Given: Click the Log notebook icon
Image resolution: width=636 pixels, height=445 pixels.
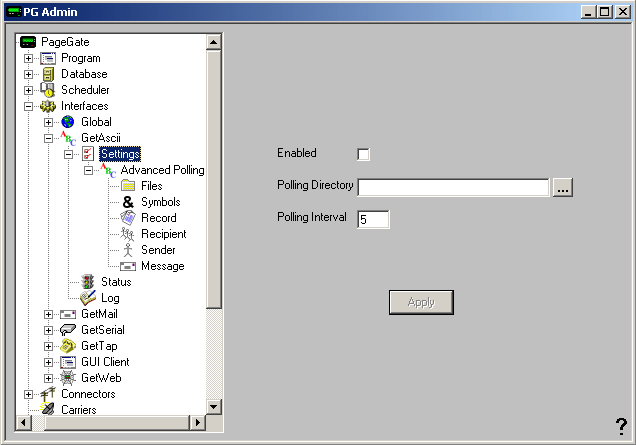Looking at the screenshot, I should point(88,298).
